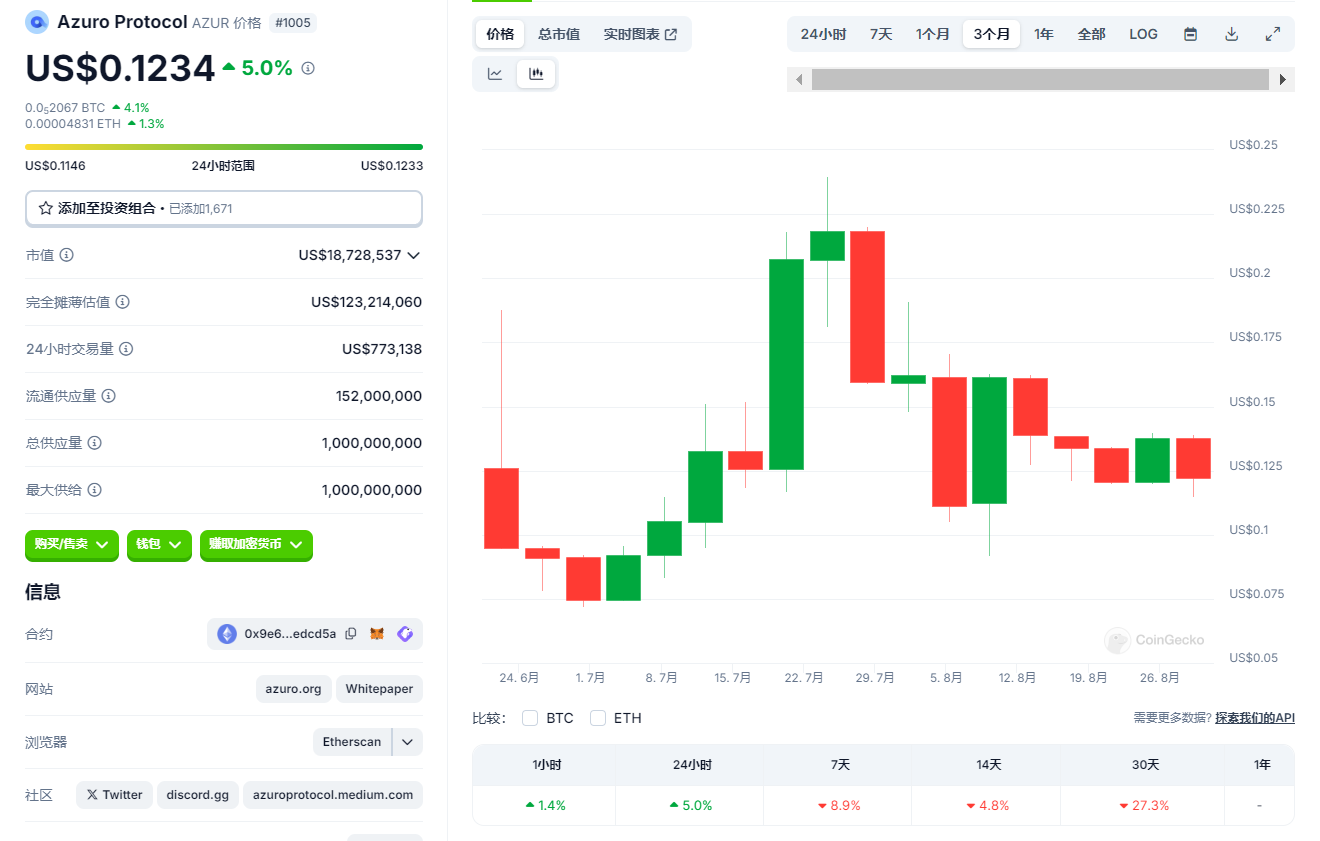Click the #1005 rank badge

[x=292, y=22]
